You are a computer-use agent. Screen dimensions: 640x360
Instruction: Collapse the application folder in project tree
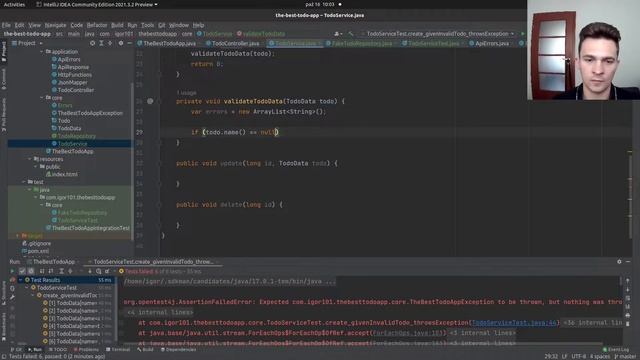click(x=42, y=52)
